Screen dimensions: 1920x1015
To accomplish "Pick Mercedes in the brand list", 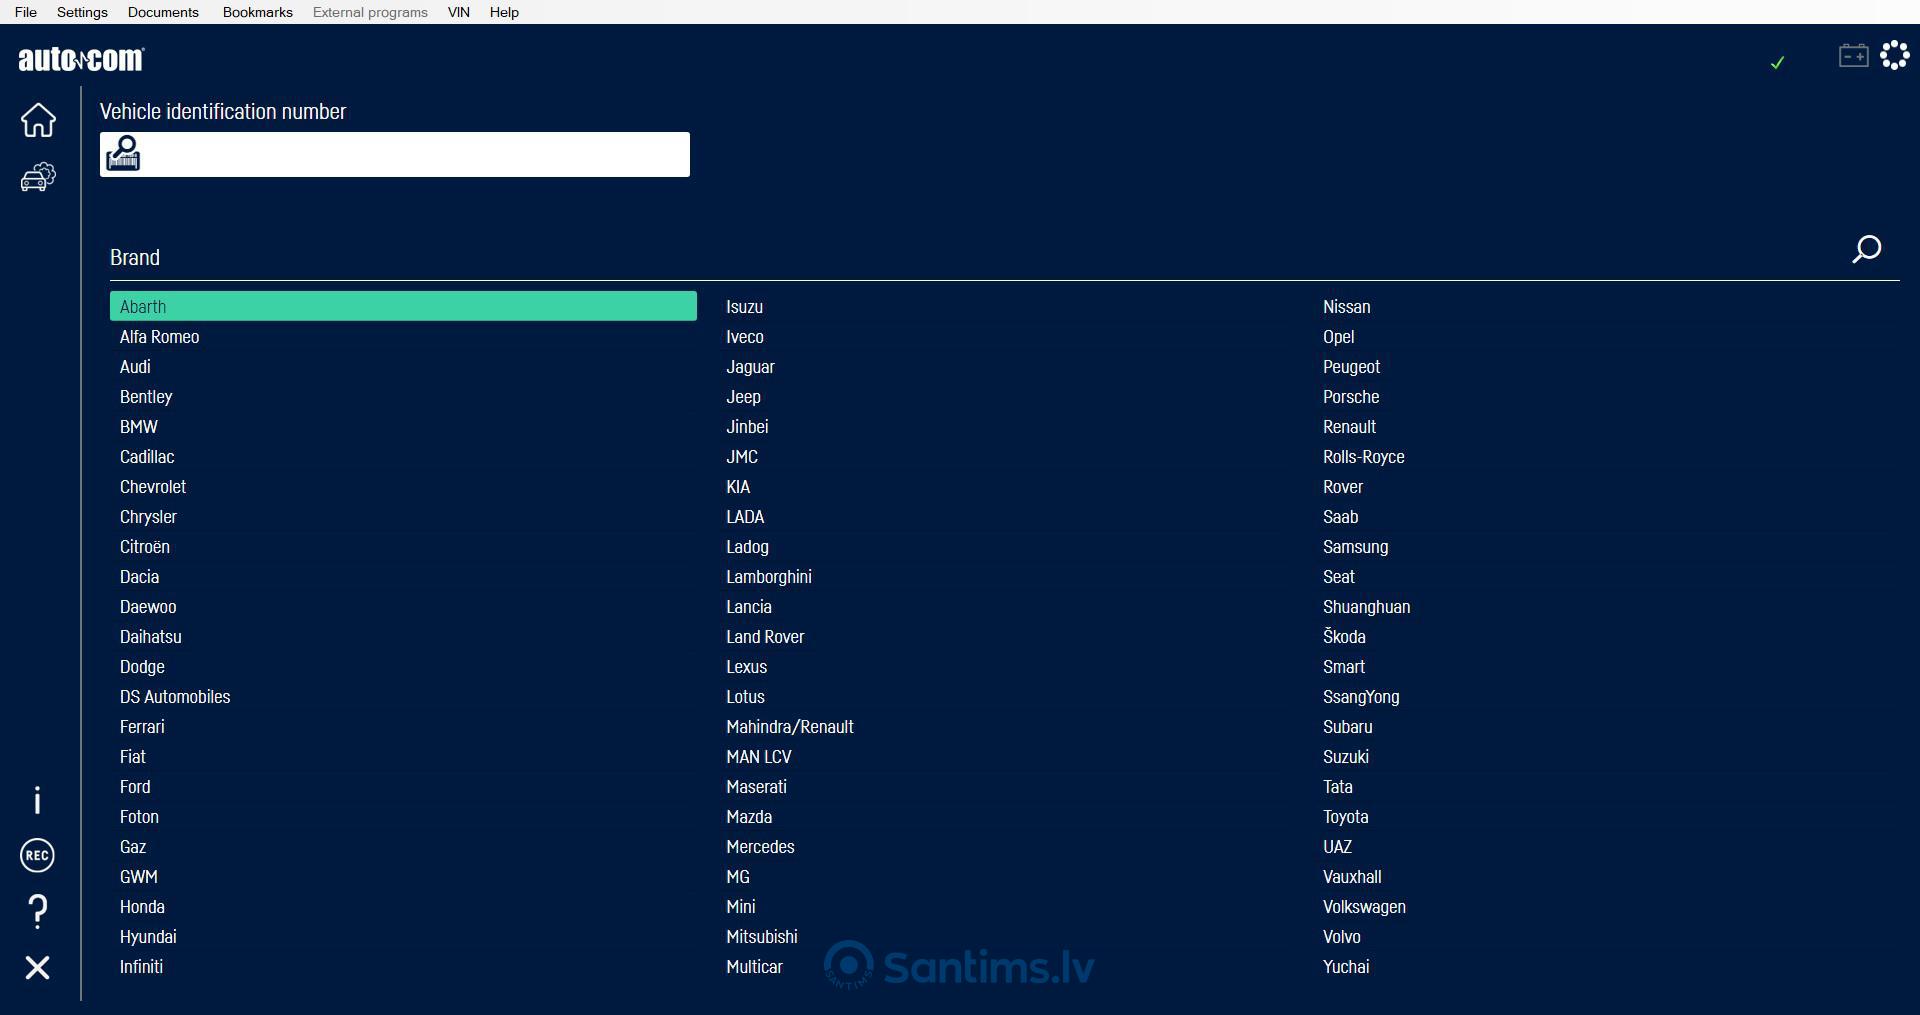I will coord(760,847).
